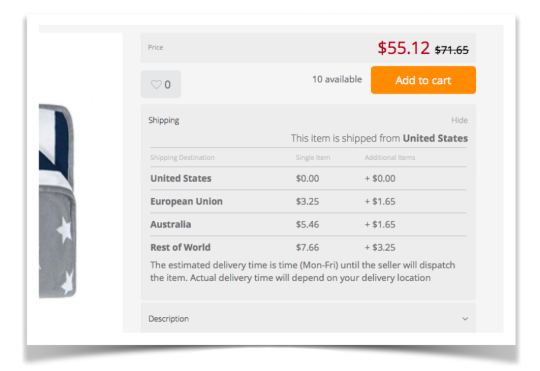Click the Shipping Destination column header
540x371 pixels.
(x=182, y=157)
